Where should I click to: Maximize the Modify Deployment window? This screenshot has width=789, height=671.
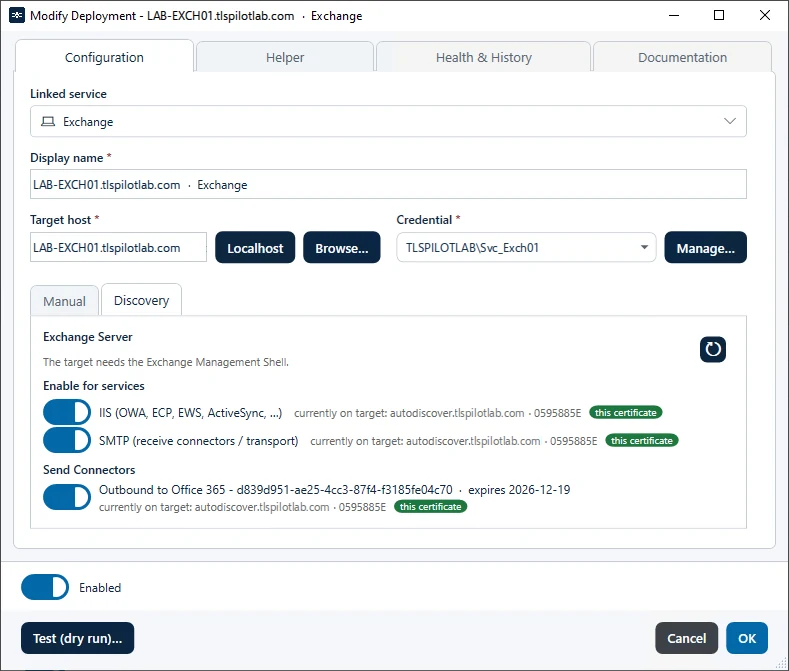(x=719, y=15)
